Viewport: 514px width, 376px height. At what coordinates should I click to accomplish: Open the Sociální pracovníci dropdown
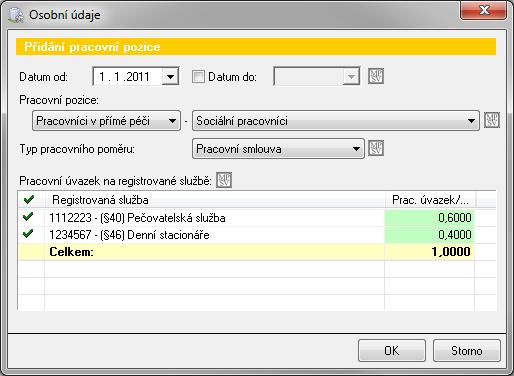click(336, 121)
